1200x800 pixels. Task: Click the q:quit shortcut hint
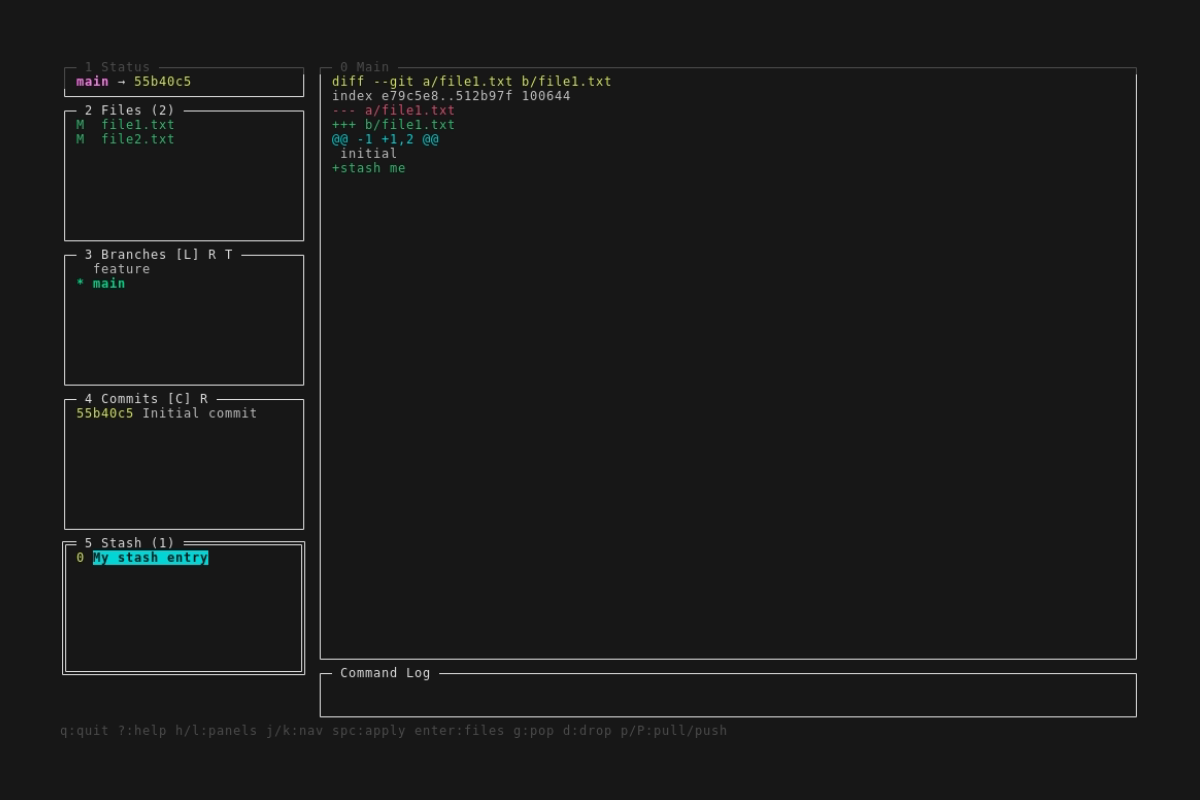pos(84,731)
